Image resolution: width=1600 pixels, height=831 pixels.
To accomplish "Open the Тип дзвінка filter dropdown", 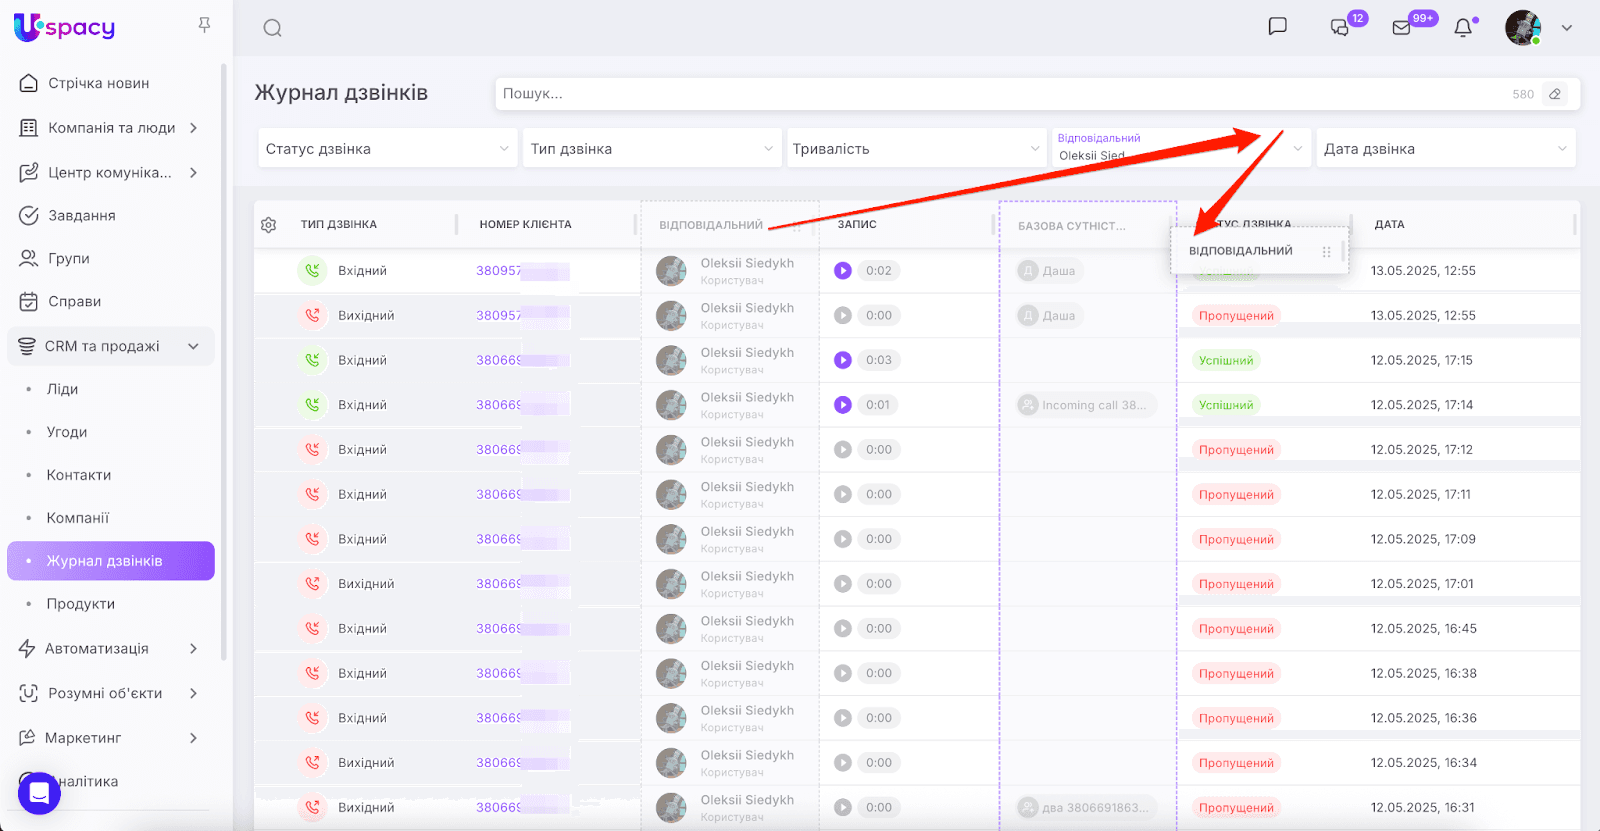I will 651,149.
